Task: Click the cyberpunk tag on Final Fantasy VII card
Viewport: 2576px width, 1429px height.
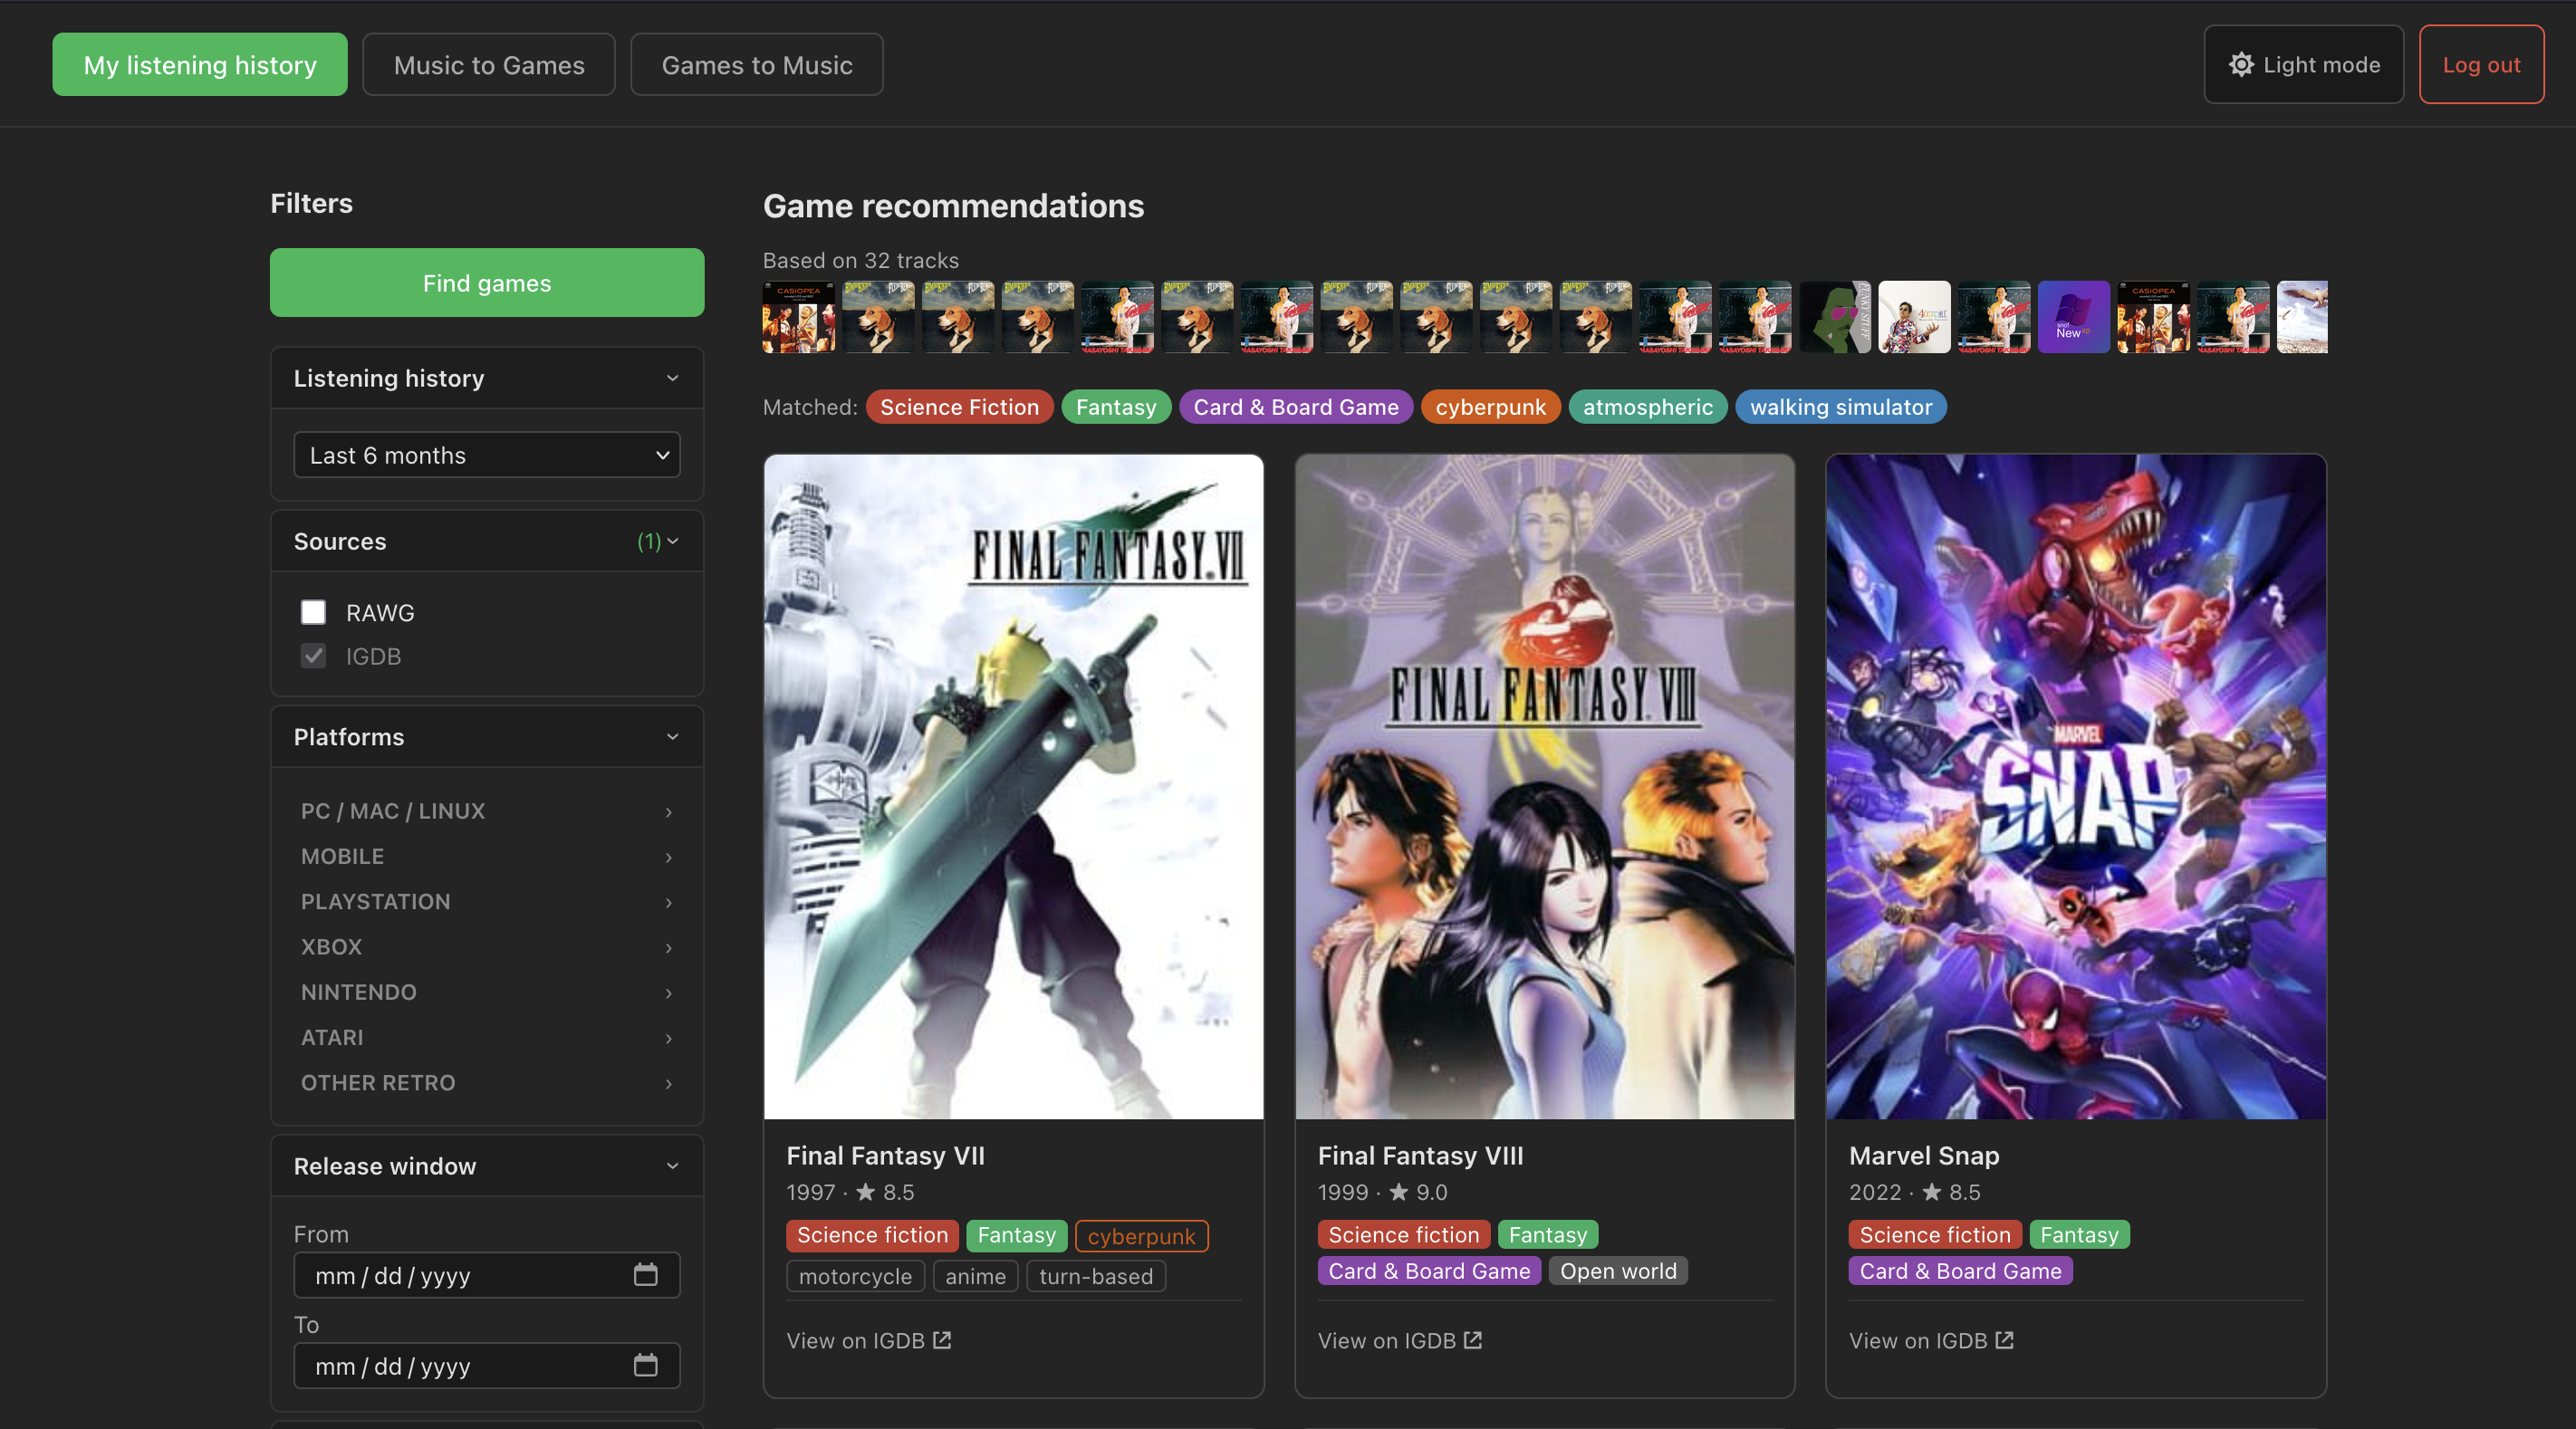Action: tap(1142, 1236)
